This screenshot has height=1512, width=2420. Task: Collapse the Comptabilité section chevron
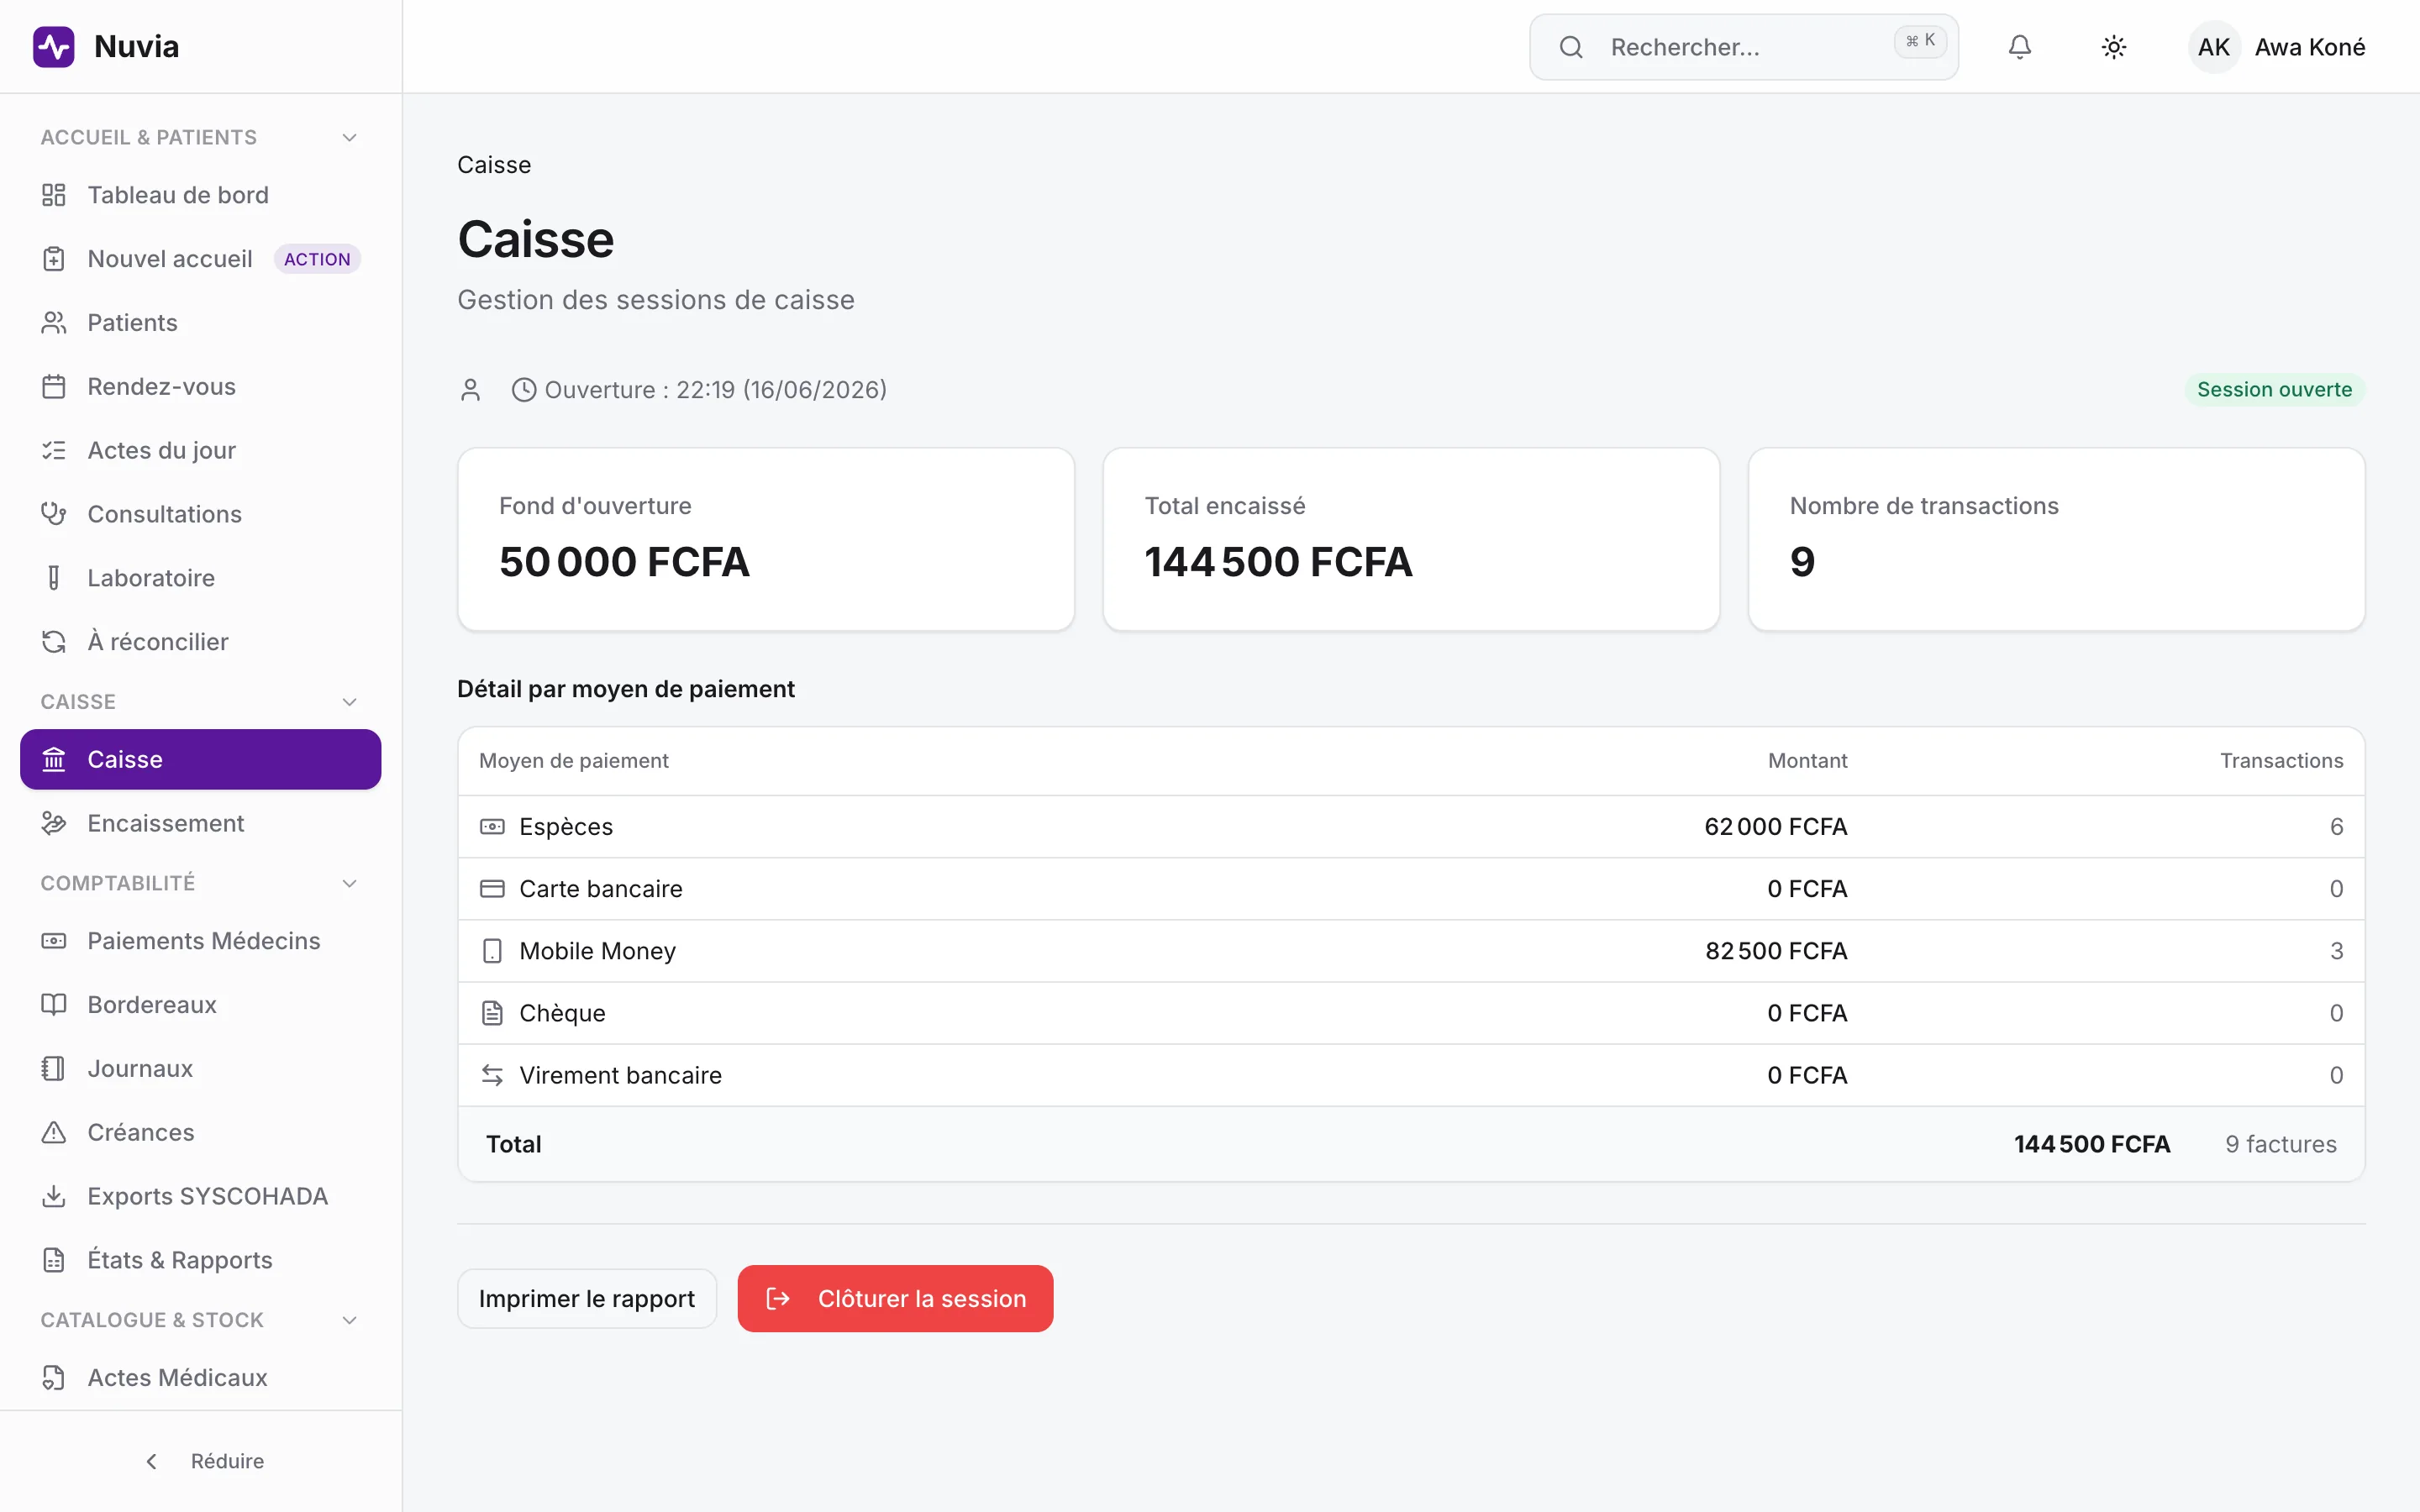click(349, 883)
